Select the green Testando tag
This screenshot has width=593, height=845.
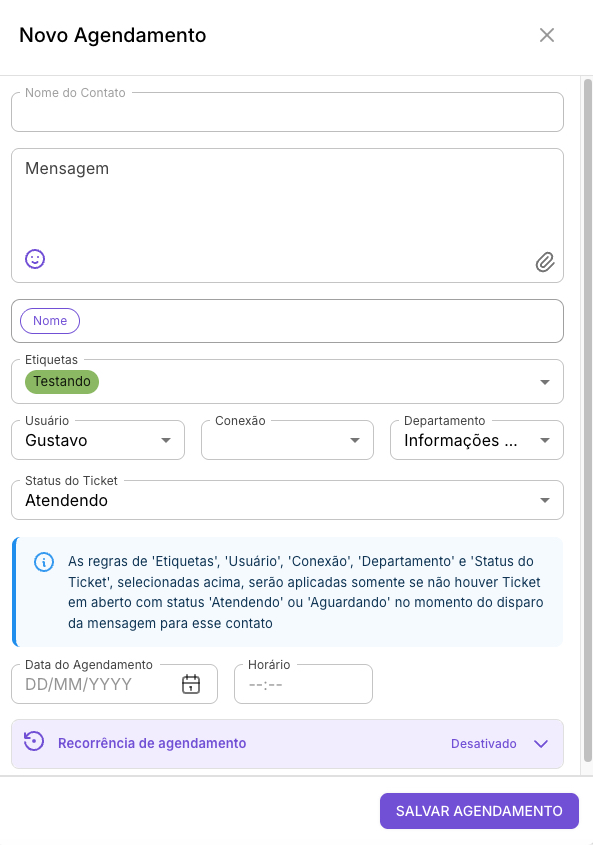pyautogui.click(x=61, y=381)
